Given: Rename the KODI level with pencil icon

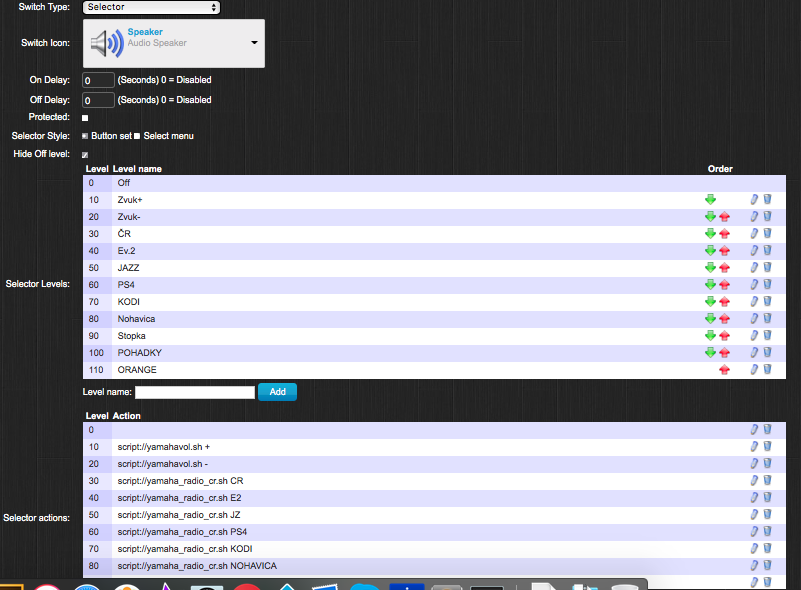Looking at the screenshot, I should pyautogui.click(x=754, y=301).
